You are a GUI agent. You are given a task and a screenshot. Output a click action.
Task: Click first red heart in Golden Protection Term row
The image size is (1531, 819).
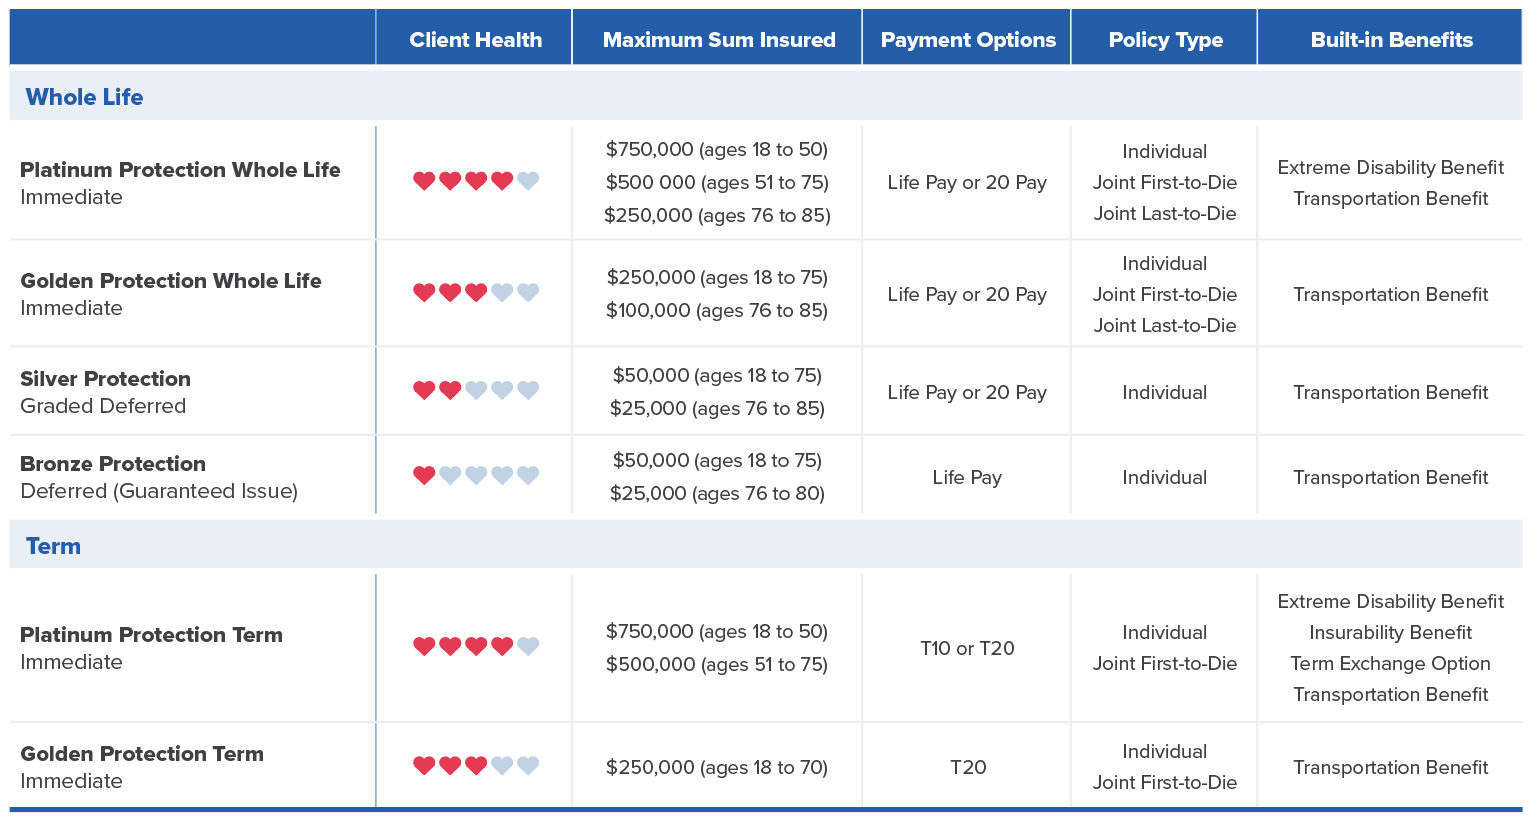click(x=424, y=766)
